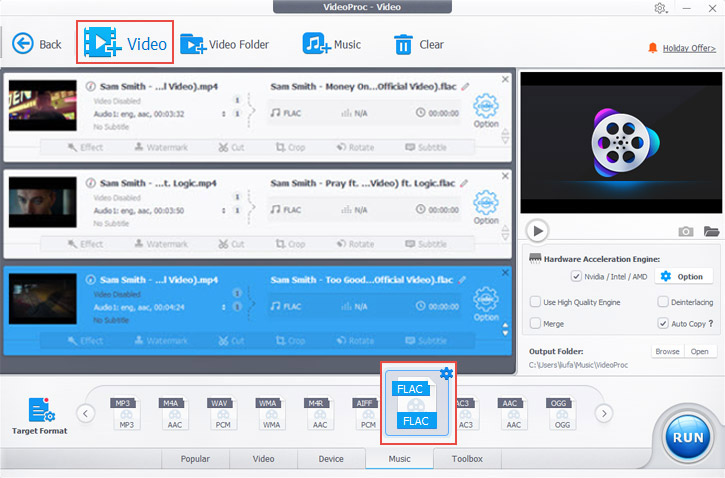Go back using the Back arrow
Image resolution: width=725 pixels, height=478 pixels.
point(36,44)
